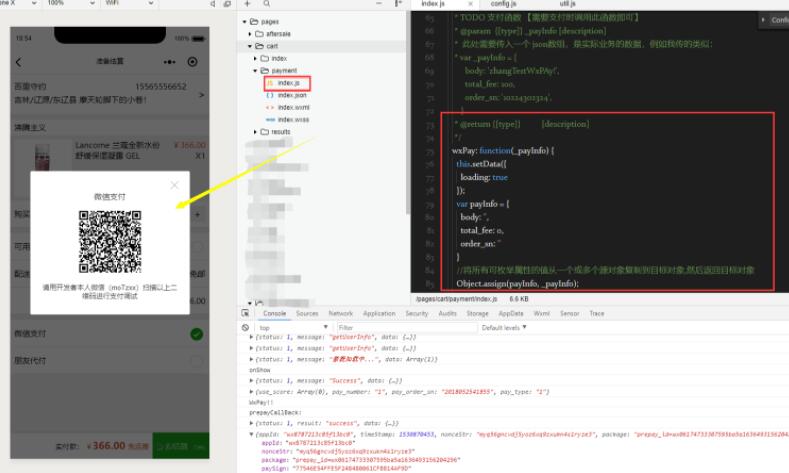Open the WiFi network dropdown
Viewport: 789px width, 473px height.
click(x=129, y=3)
